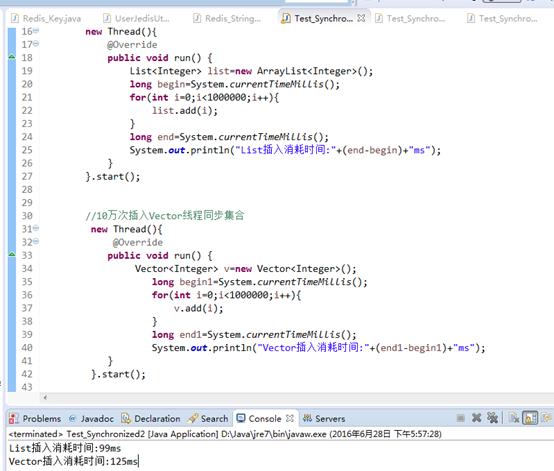This screenshot has width=554, height=471.
Task: Click override marker at line 33
Action: click(x=12, y=254)
